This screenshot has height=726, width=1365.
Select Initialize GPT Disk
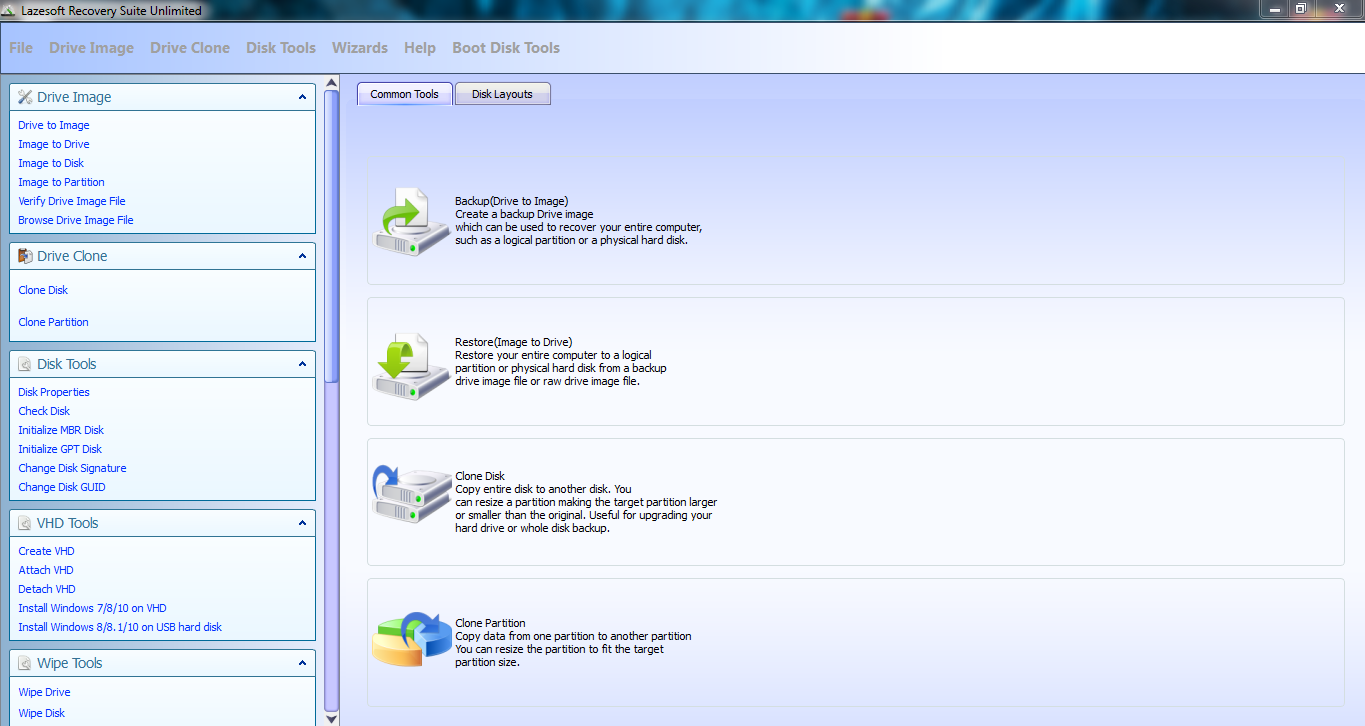click(x=60, y=449)
